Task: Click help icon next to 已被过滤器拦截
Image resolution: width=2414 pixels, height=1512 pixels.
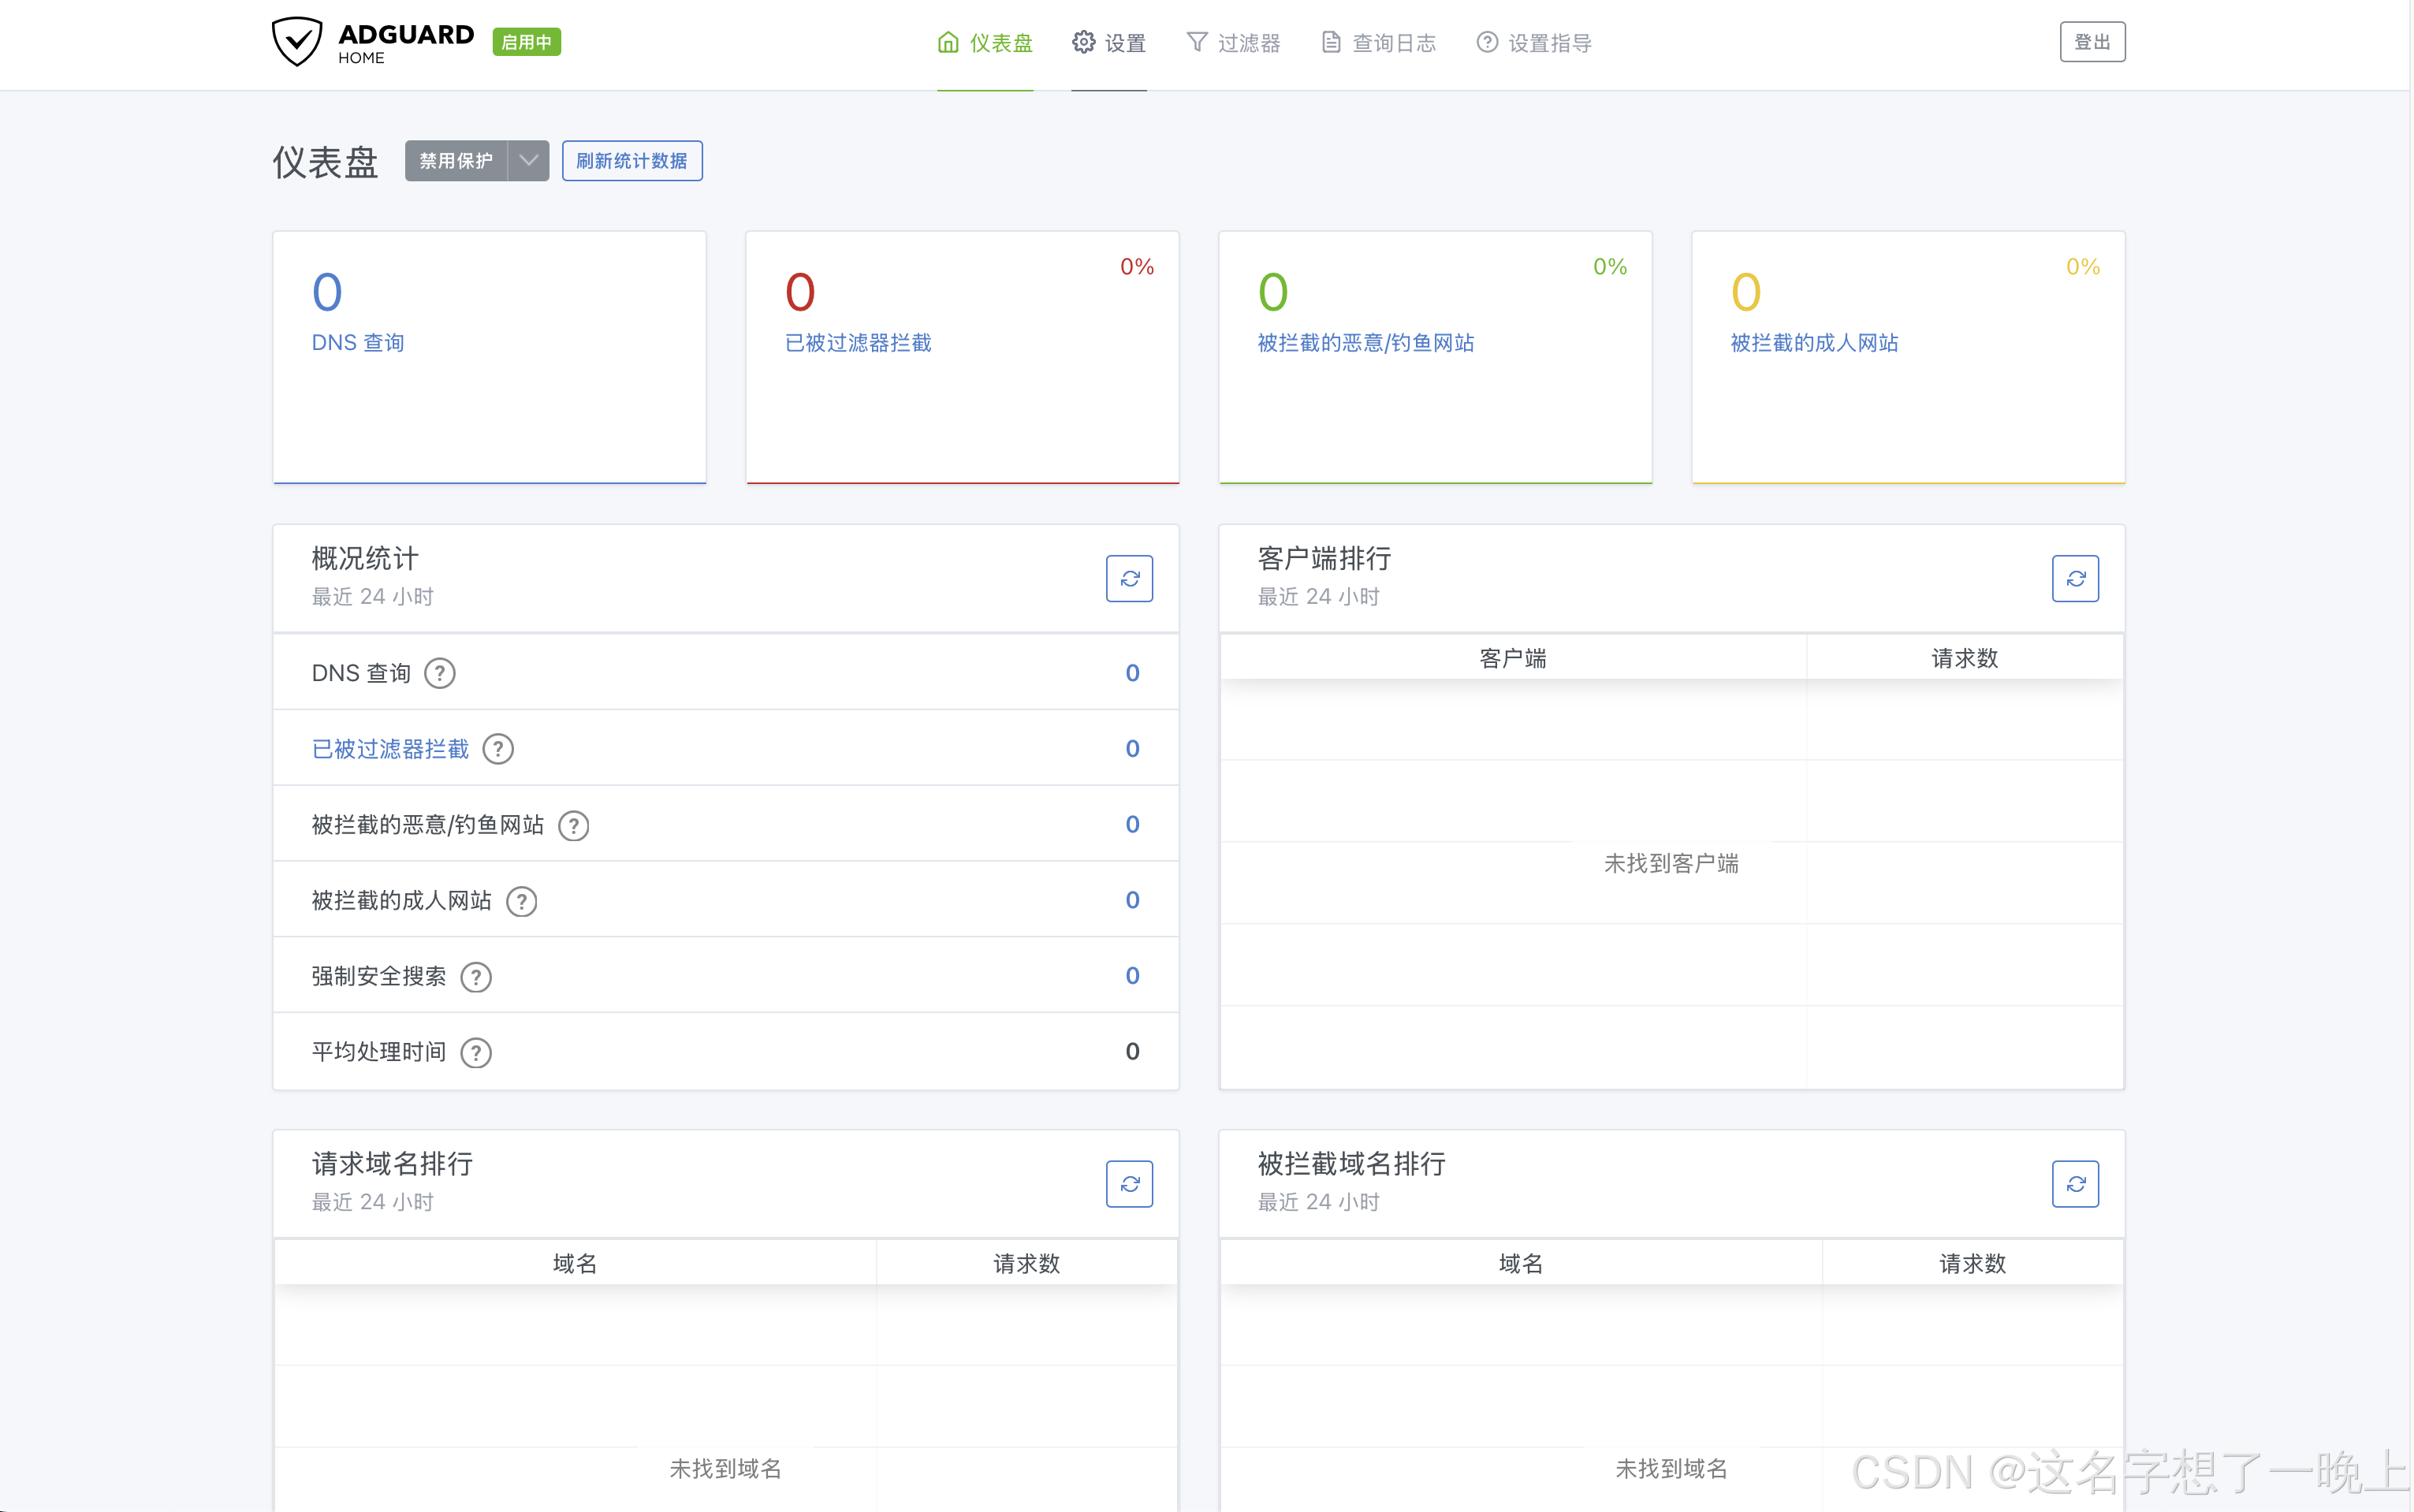Action: (x=498, y=749)
